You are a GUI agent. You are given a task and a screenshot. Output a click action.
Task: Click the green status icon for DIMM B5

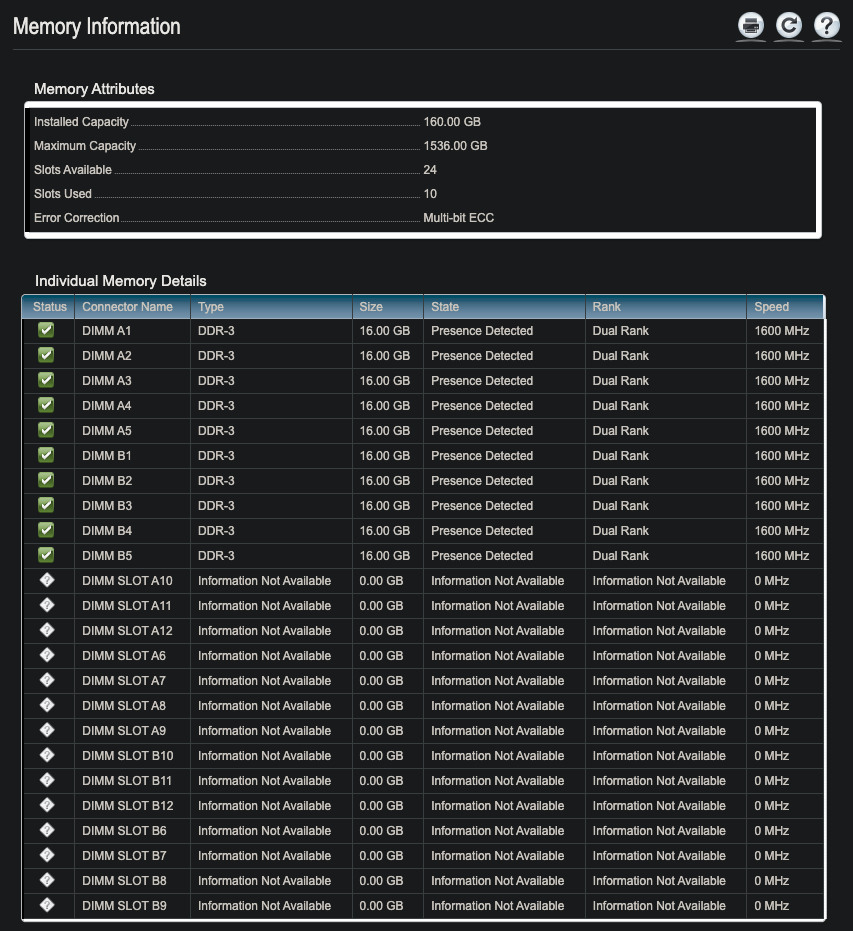pyautogui.click(x=46, y=555)
